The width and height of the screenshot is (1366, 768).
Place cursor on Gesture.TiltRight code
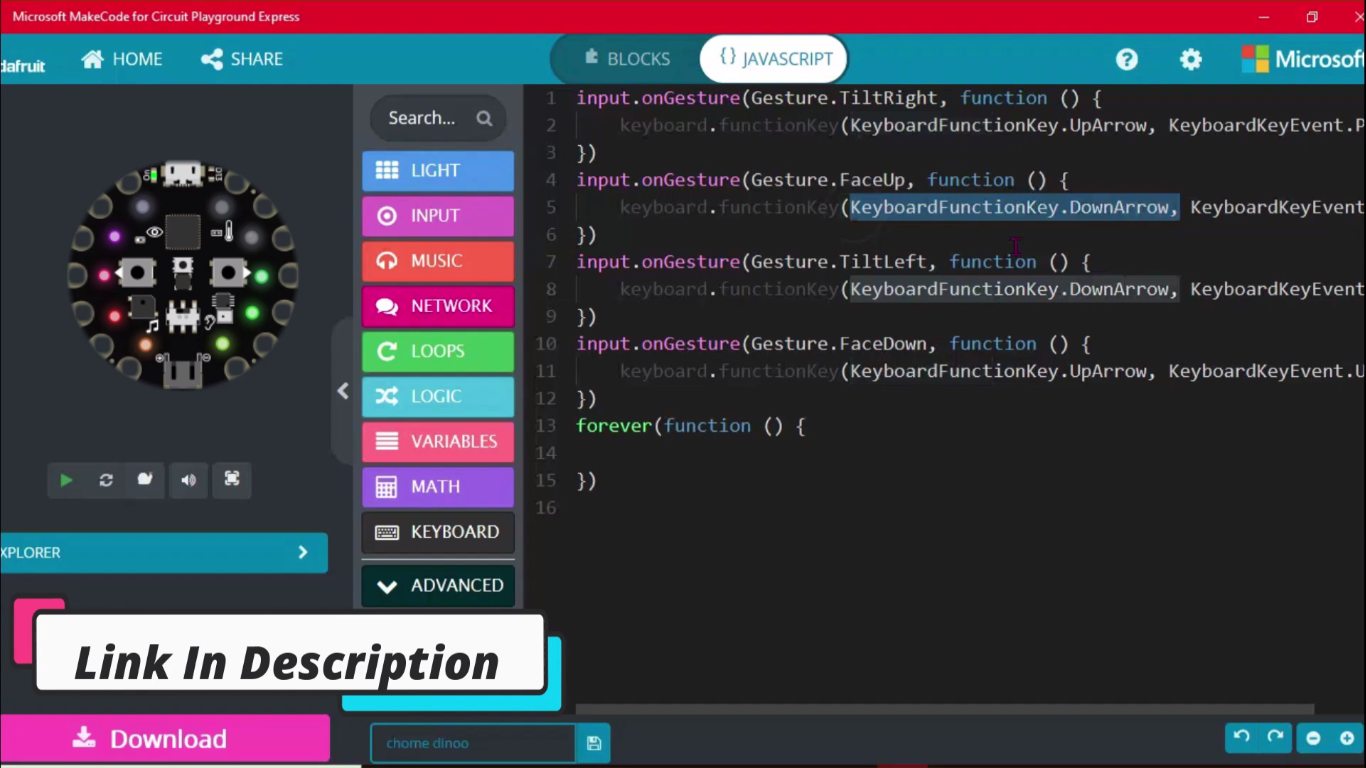click(844, 98)
